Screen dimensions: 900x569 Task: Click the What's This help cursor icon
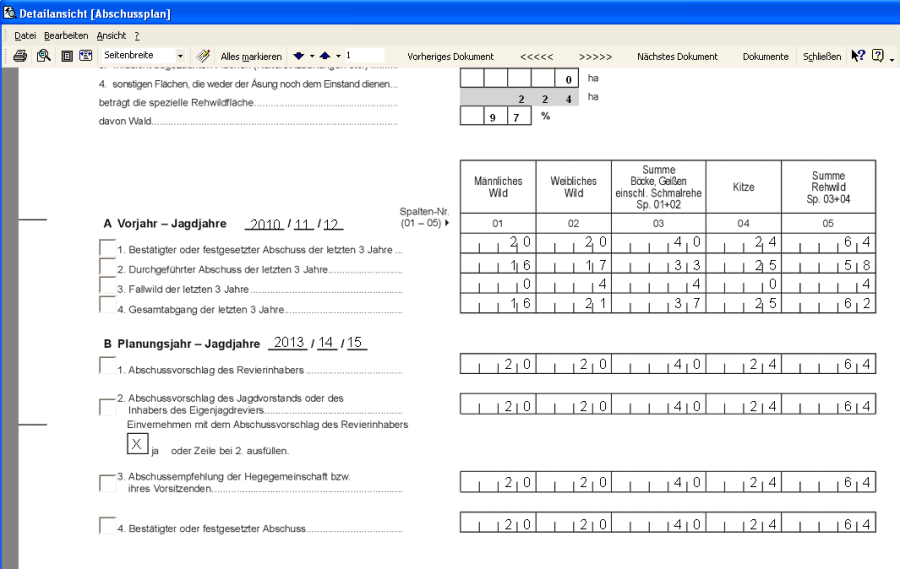click(857, 56)
